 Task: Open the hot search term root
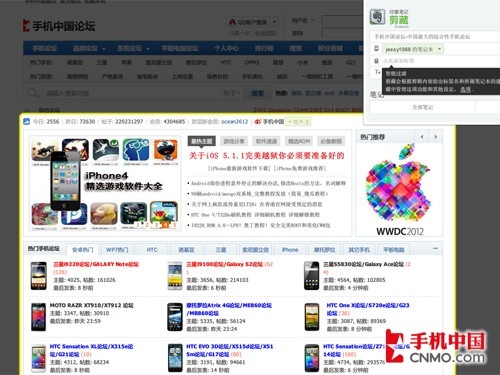coord(329,93)
